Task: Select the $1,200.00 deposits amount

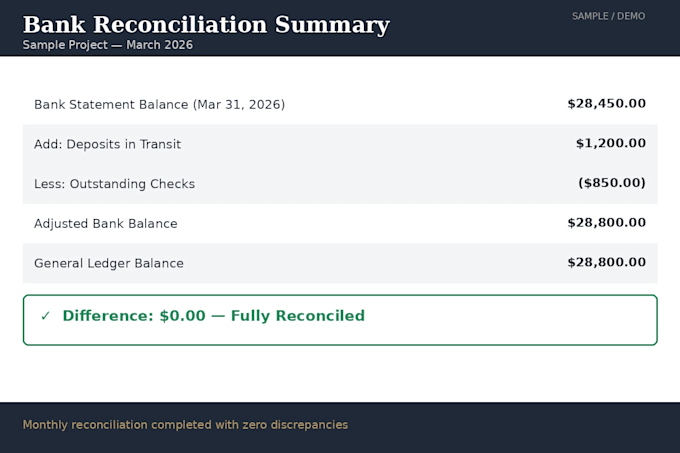Action: pyautogui.click(x=611, y=143)
